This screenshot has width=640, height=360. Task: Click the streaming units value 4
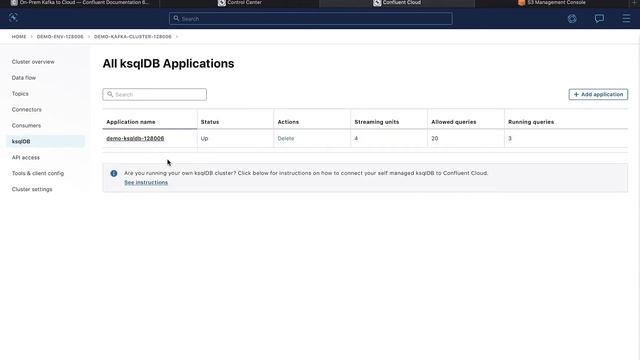pos(356,138)
